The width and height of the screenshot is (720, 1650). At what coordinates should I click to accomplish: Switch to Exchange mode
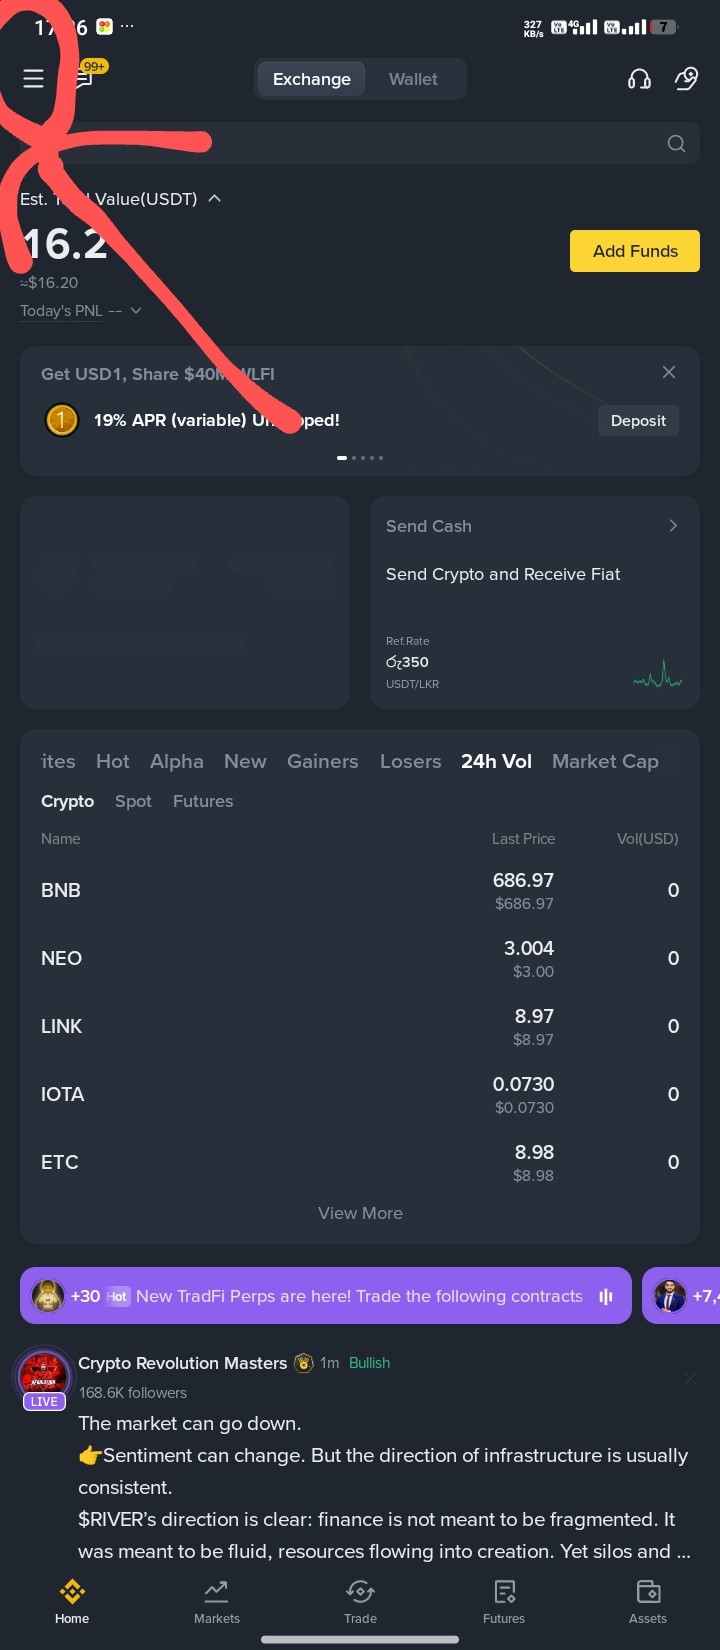[311, 79]
